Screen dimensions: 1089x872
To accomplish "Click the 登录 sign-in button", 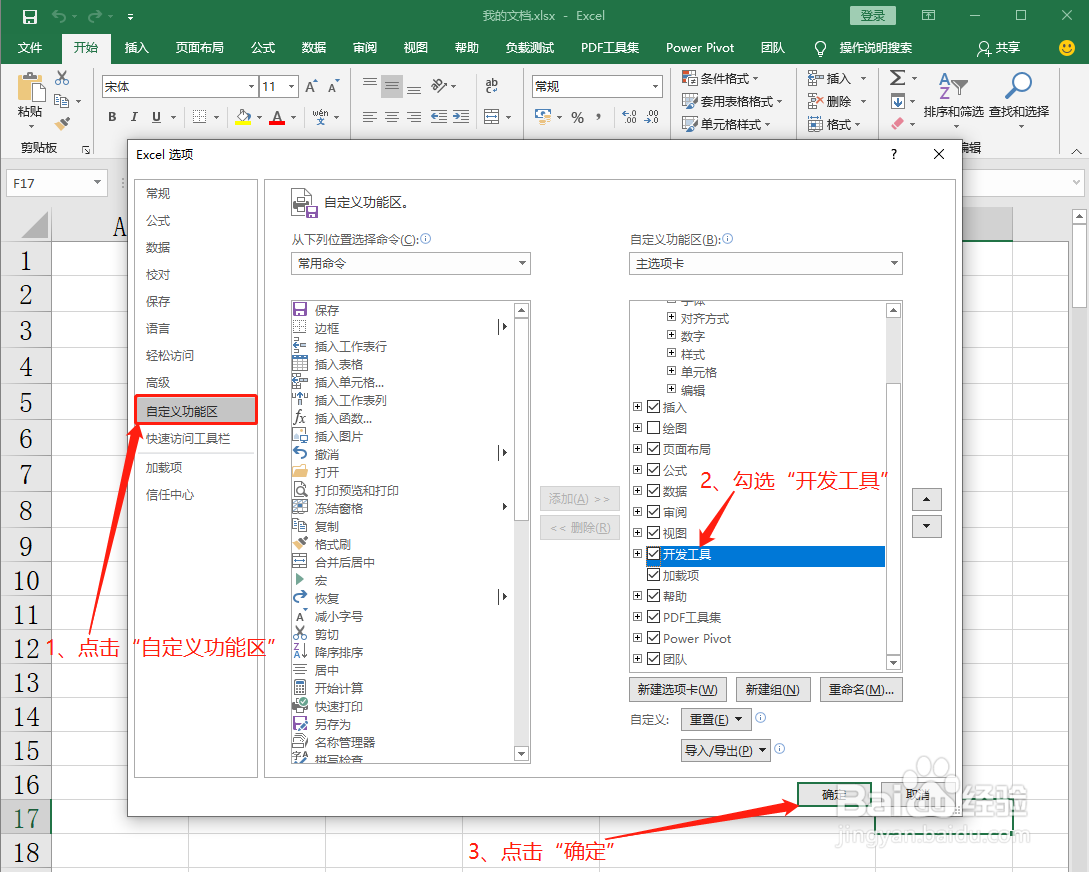I will pos(872,16).
